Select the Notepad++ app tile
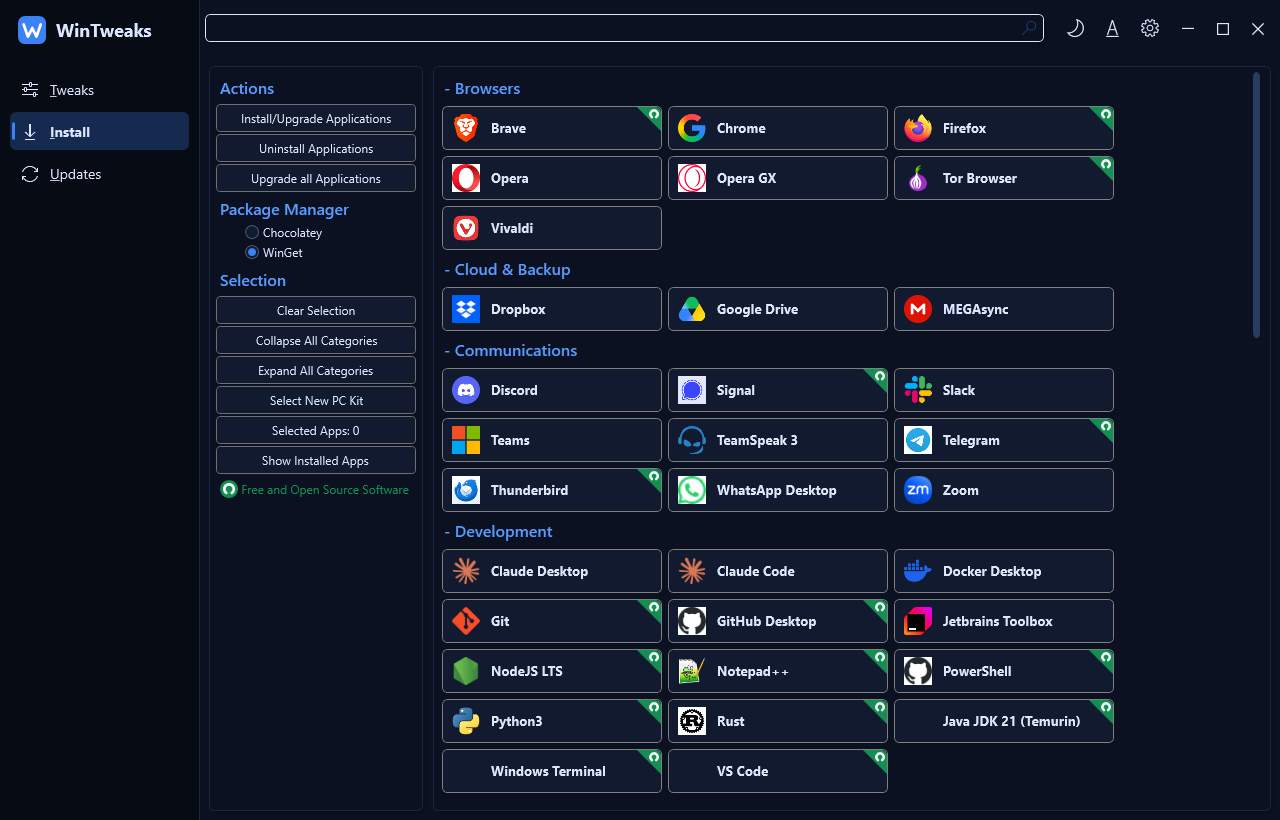This screenshot has width=1280, height=820. (778, 671)
